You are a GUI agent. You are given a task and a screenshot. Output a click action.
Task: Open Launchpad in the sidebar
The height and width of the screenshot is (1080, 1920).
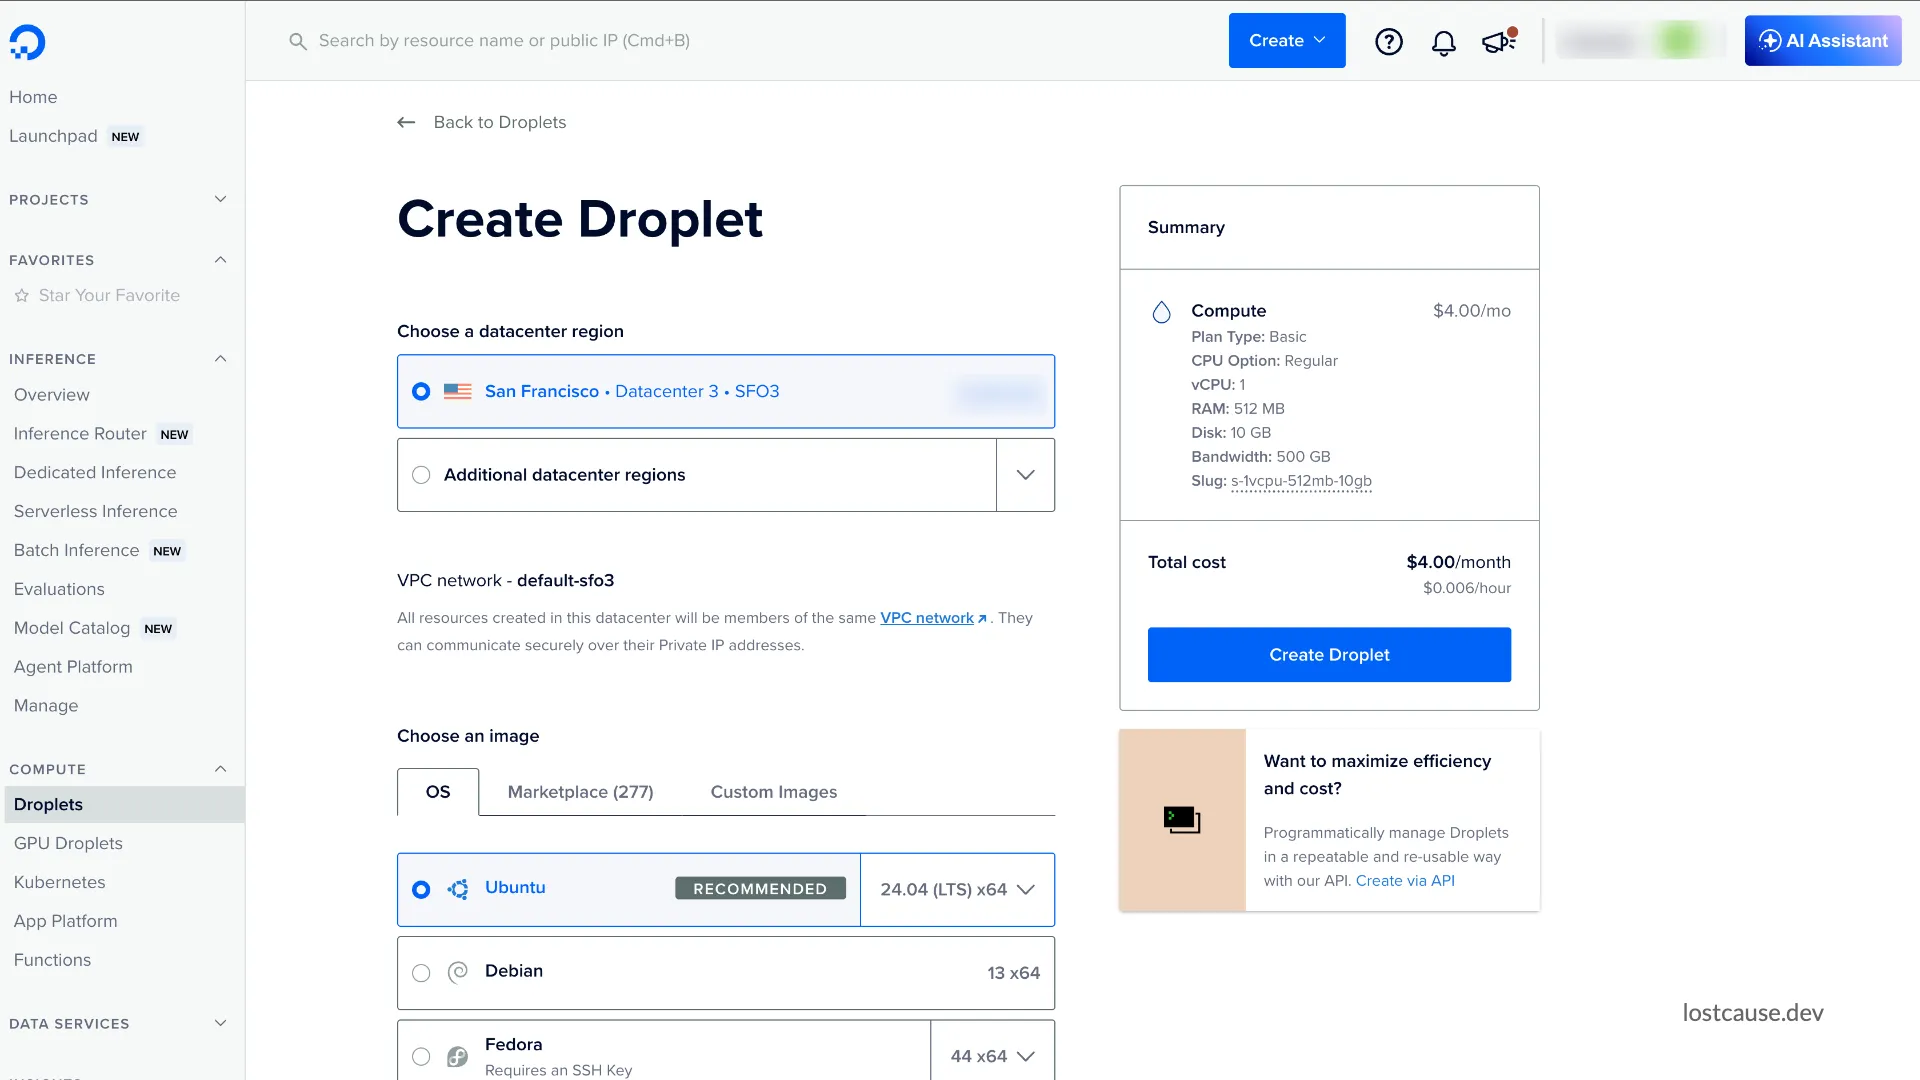point(53,136)
